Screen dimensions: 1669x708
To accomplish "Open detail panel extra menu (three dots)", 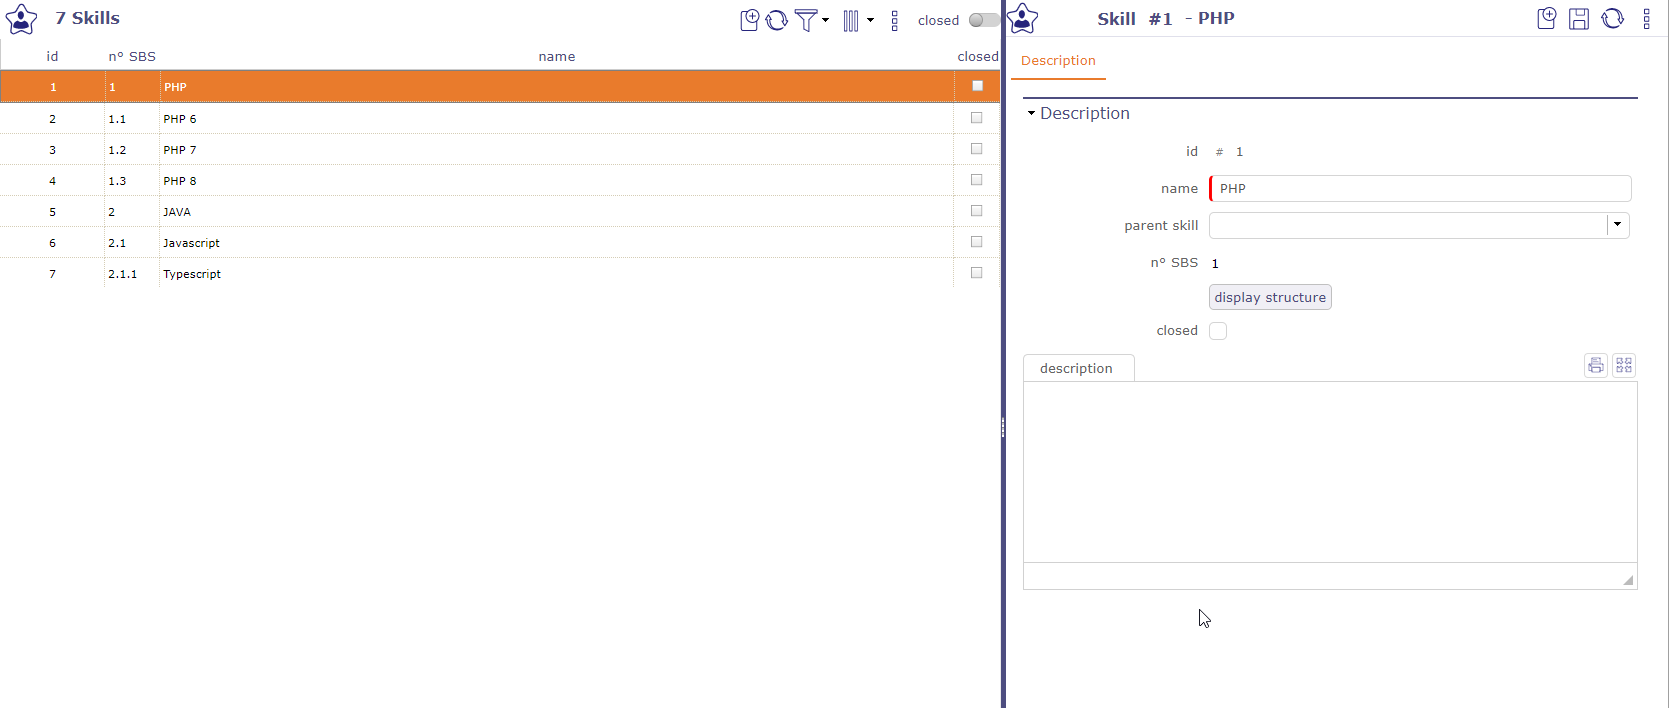I will point(1647,18).
